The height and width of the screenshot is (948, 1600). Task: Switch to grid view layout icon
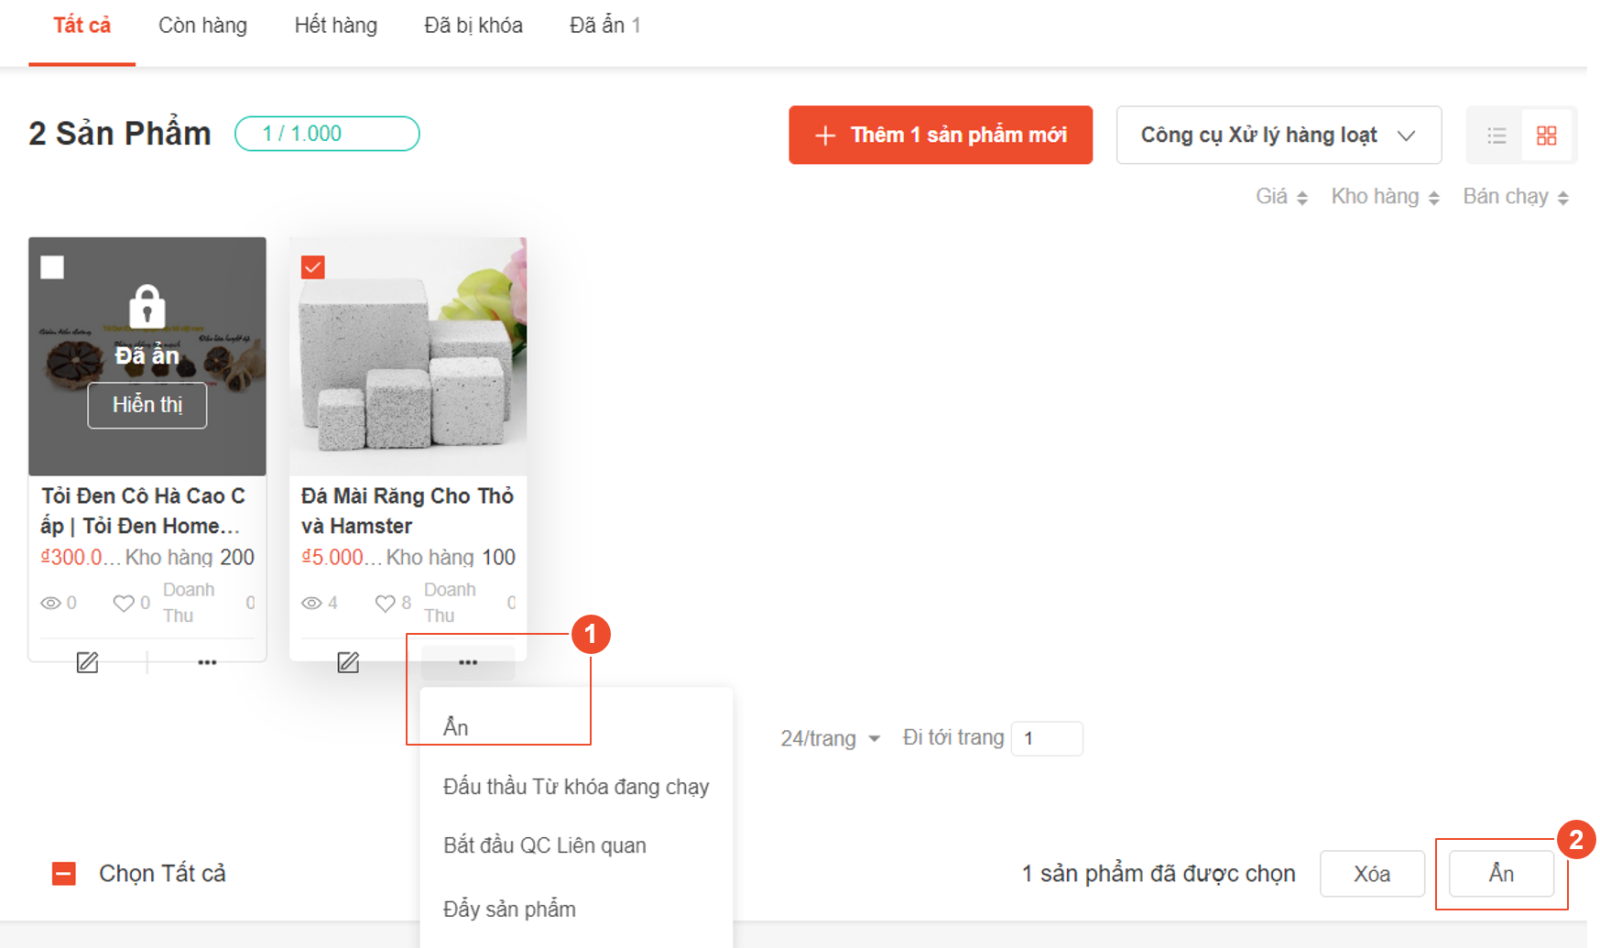coord(1546,135)
